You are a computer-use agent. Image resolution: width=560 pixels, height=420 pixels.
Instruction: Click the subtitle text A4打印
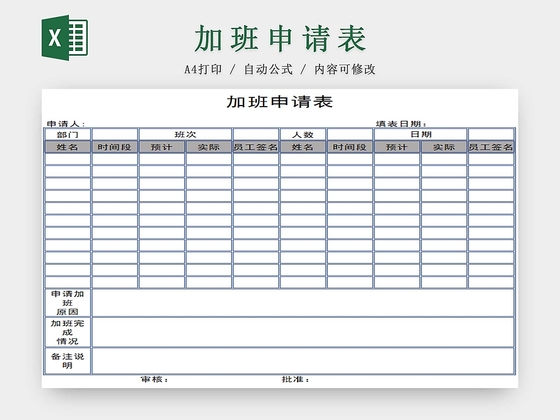(203, 69)
